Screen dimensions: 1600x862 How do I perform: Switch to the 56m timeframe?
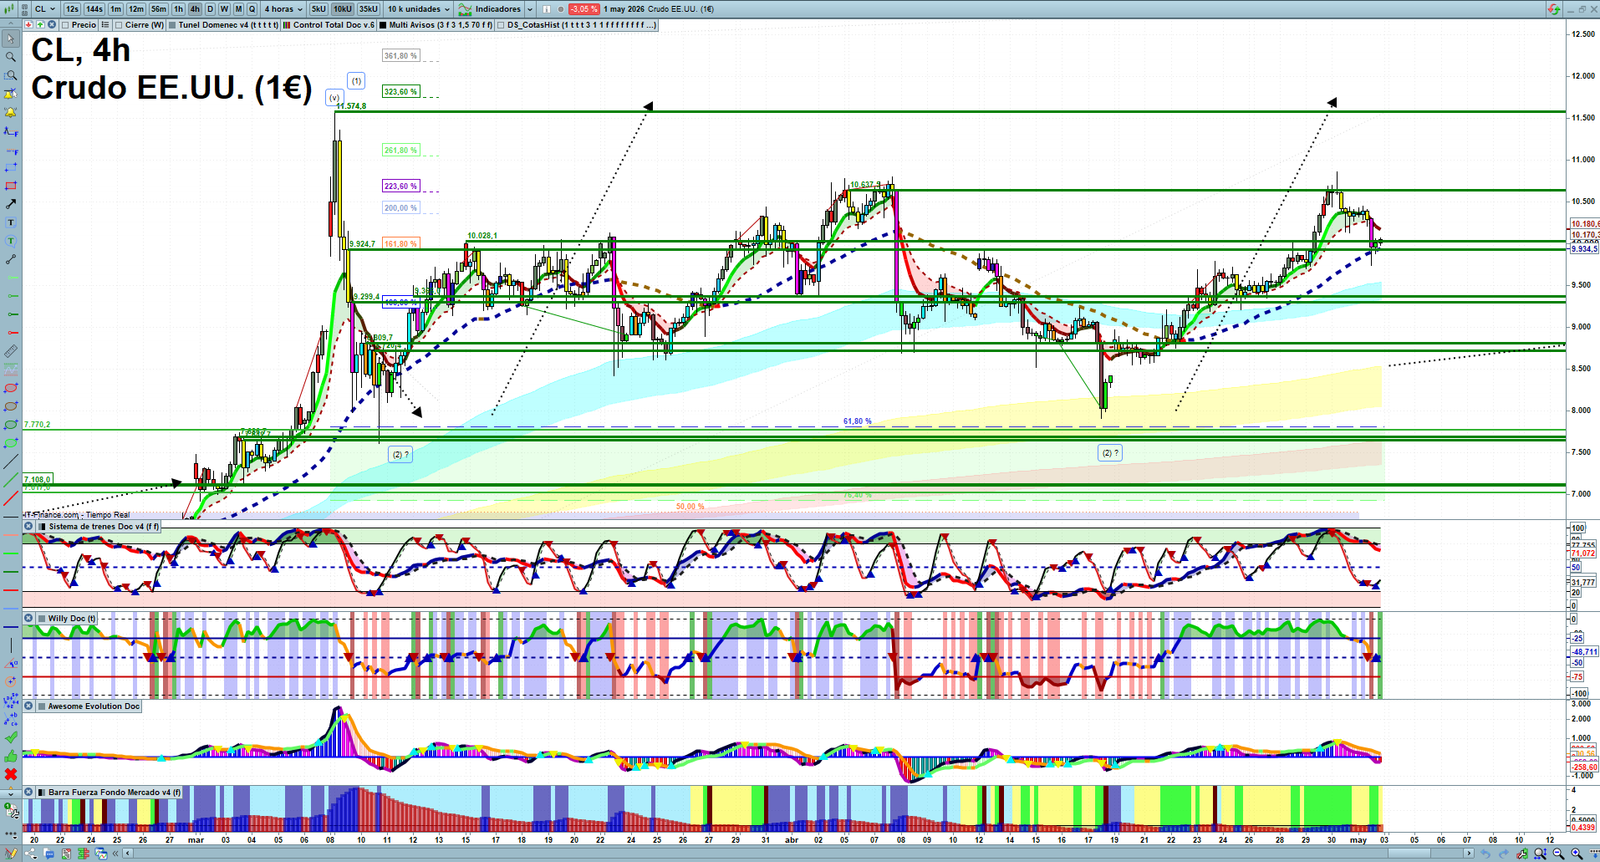(159, 9)
